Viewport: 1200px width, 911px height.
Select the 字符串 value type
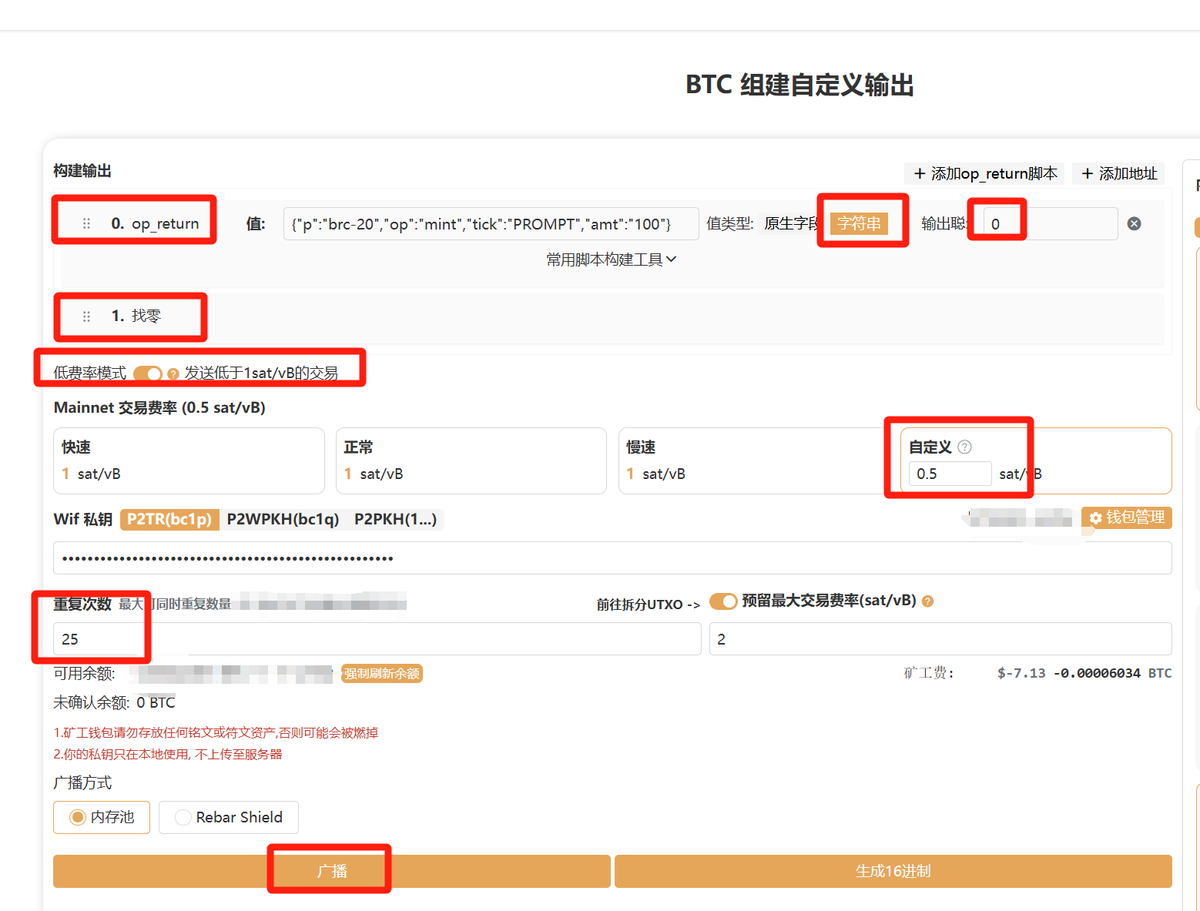pos(859,224)
